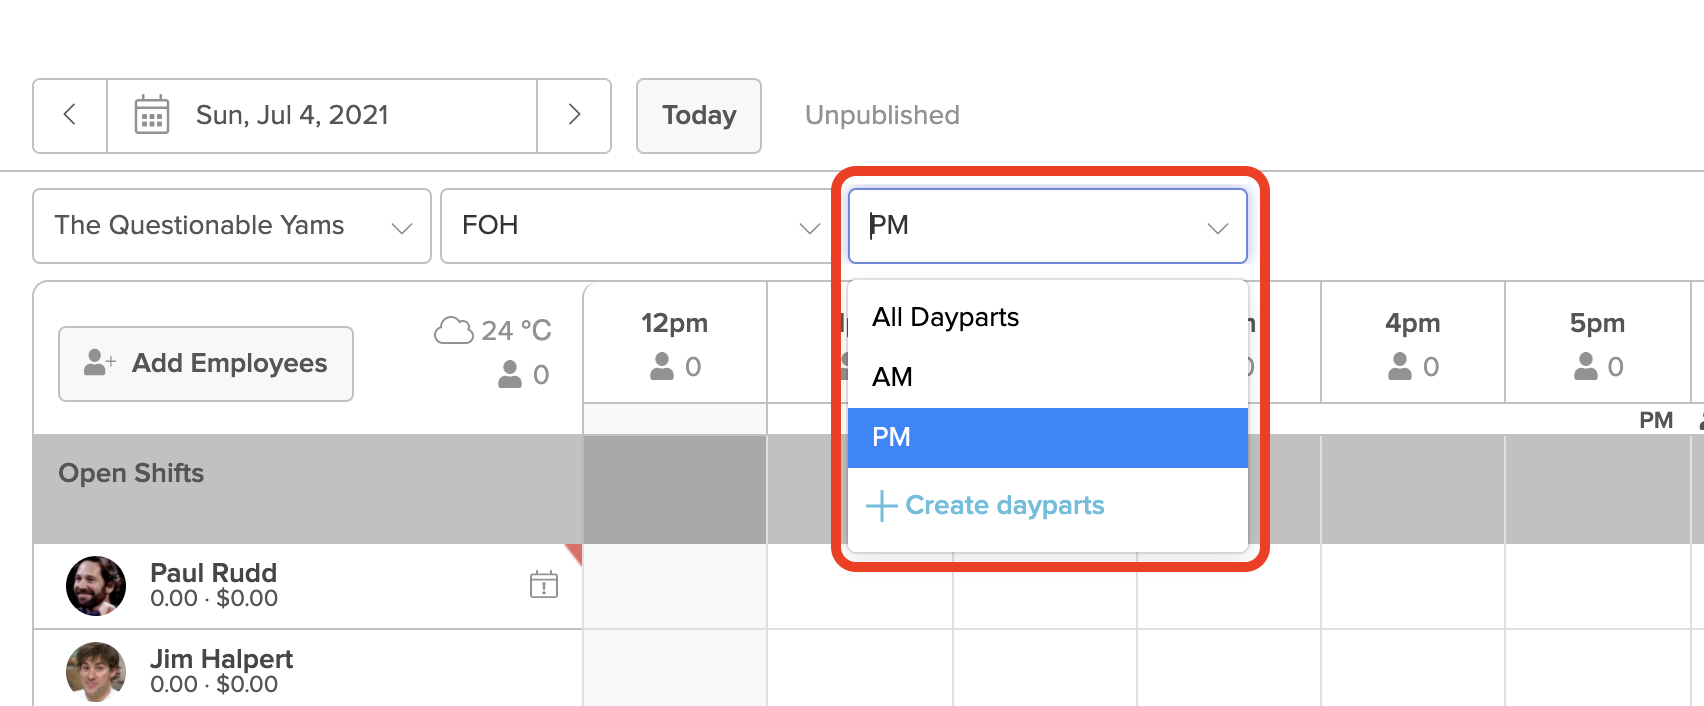Expand The Questionable Yams location dropdown
The image size is (1704, 706).
(232, 226)
